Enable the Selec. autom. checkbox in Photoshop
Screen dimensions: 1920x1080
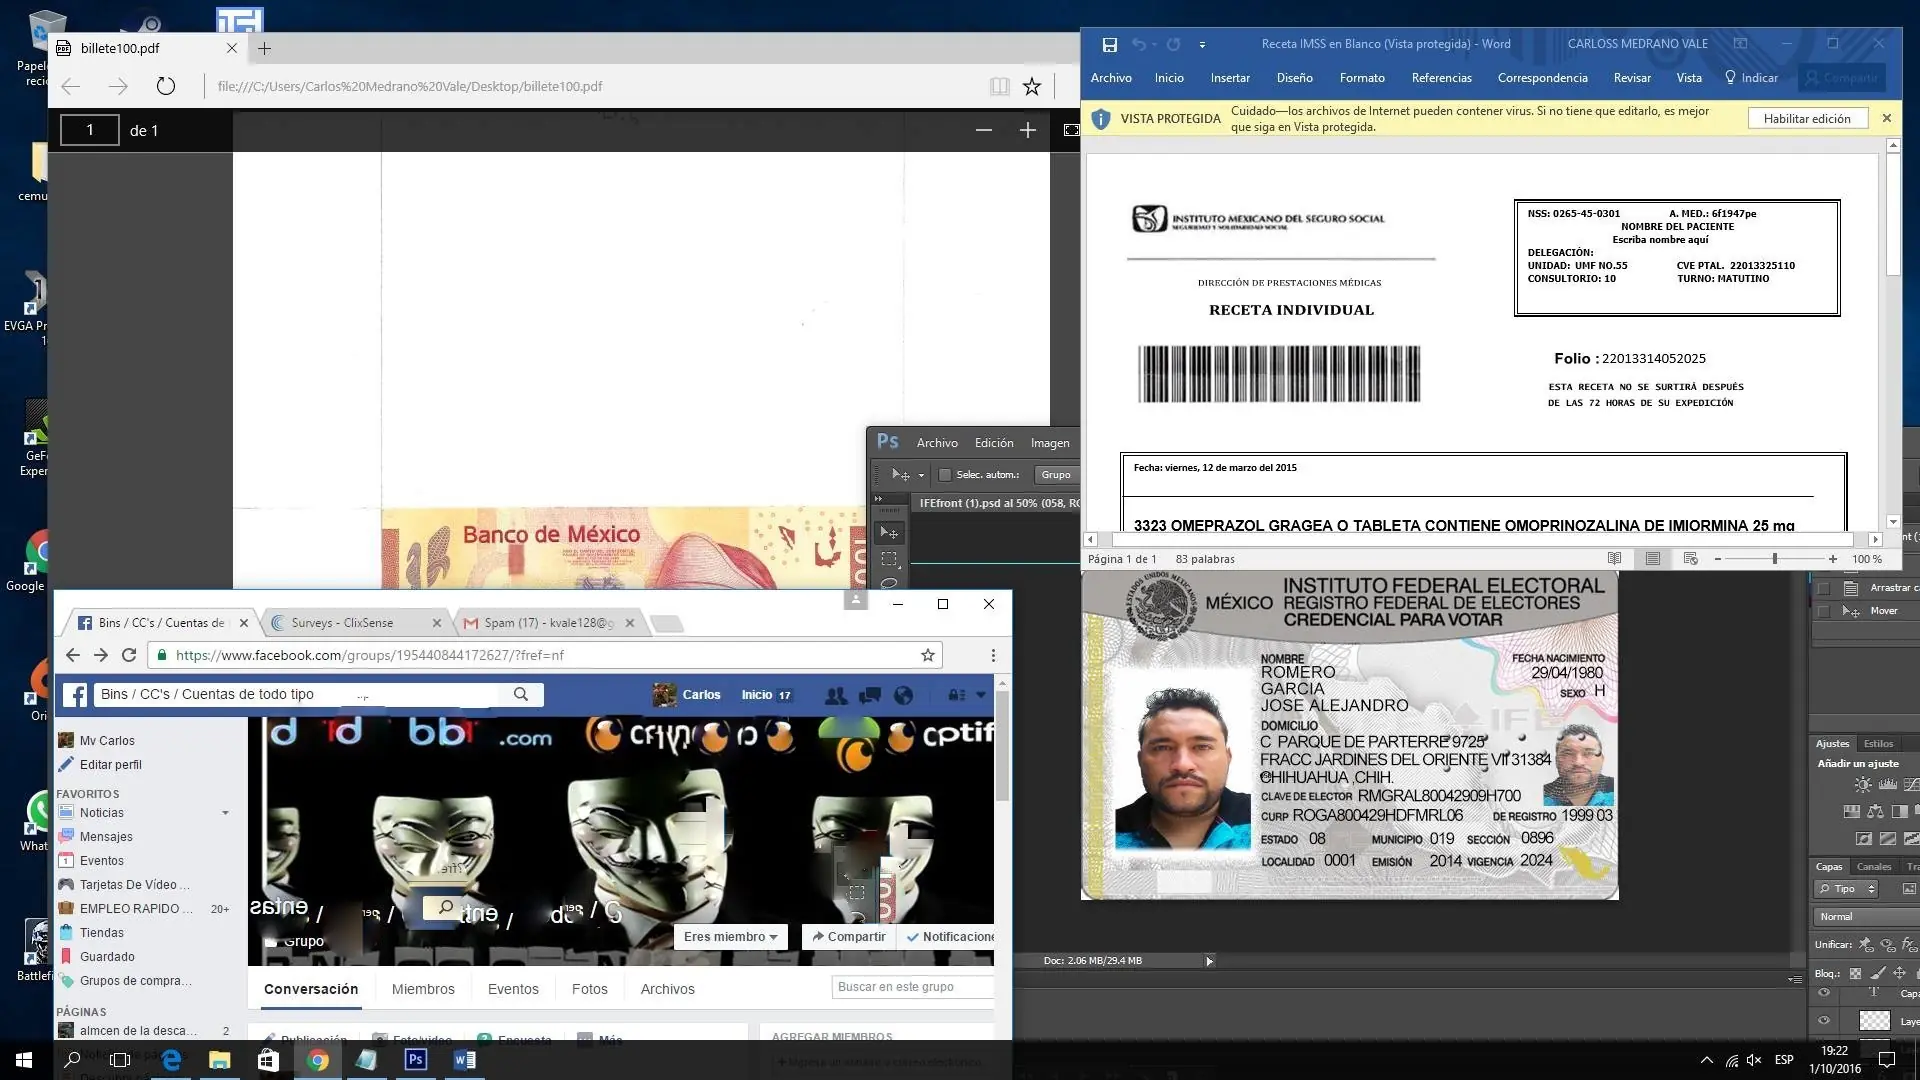(945, 475)
